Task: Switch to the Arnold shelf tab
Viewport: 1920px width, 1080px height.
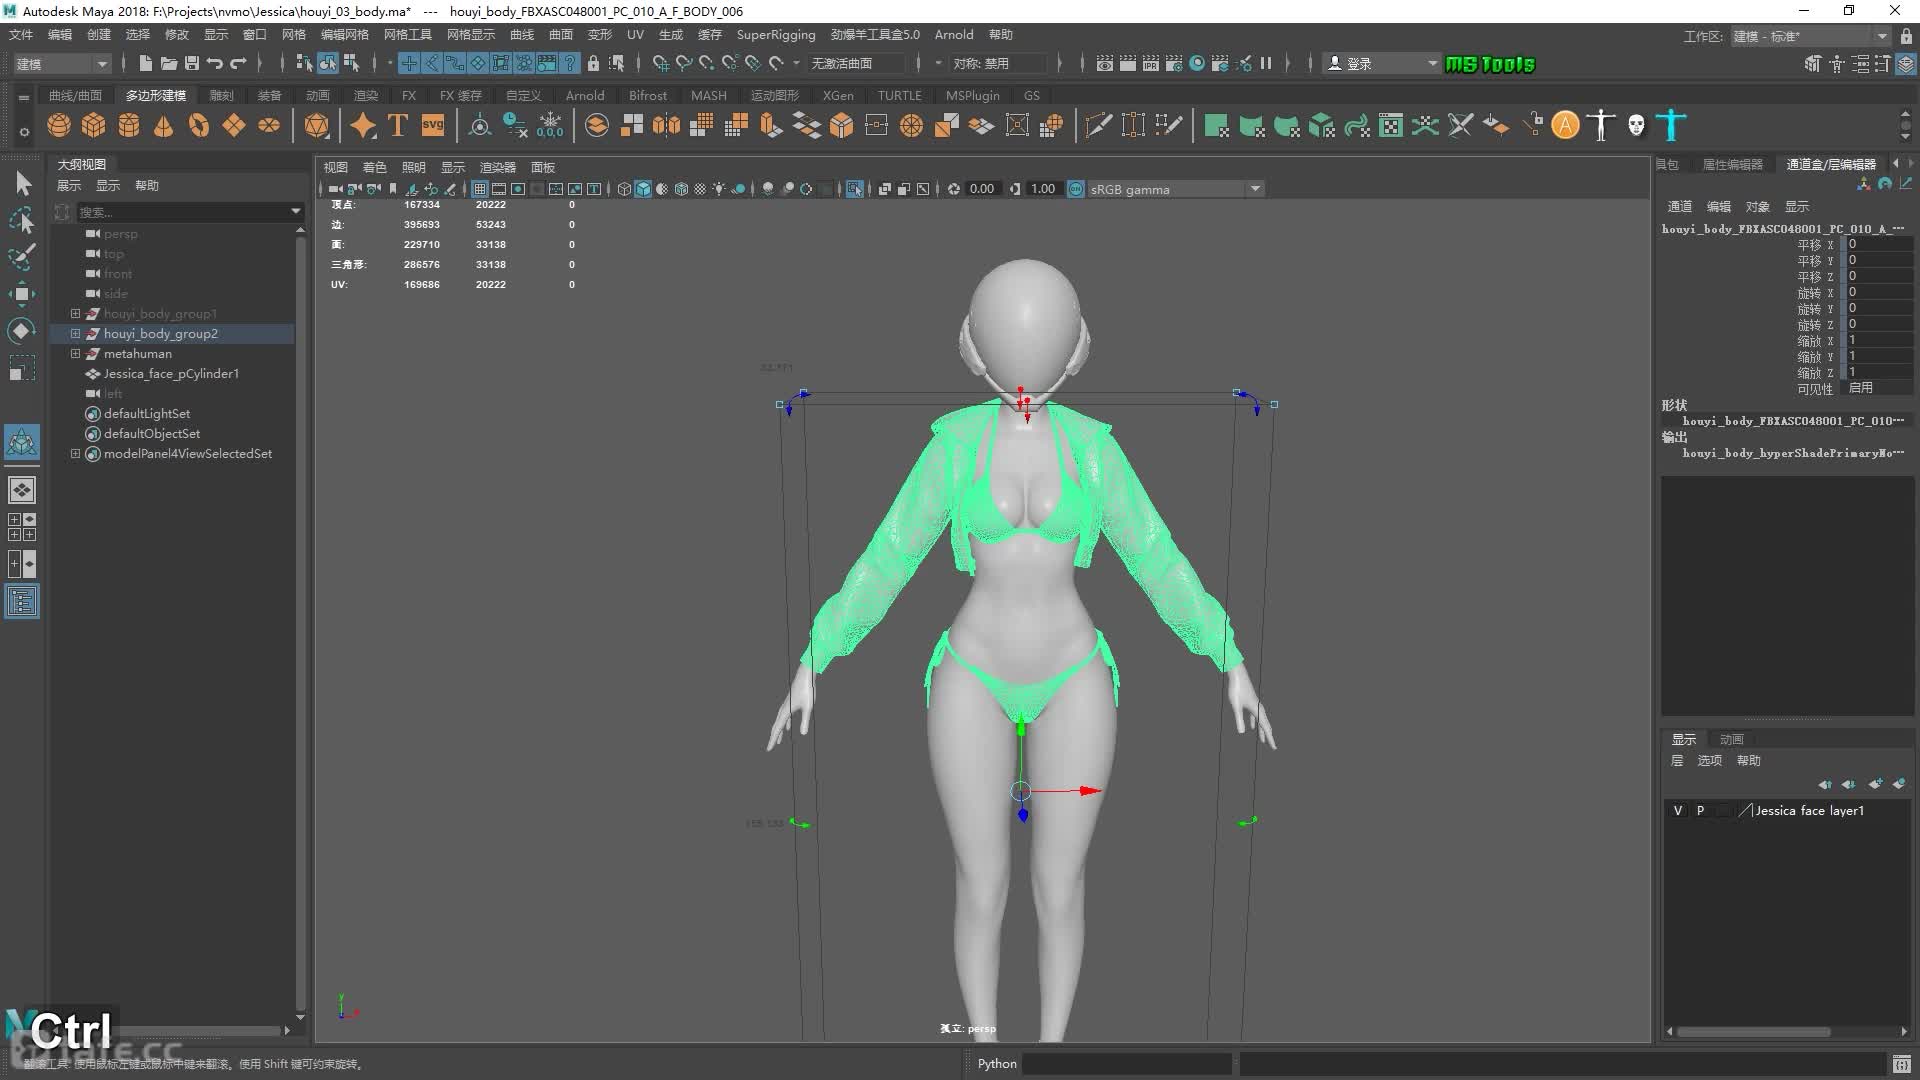Action: [x=584, y=96]
